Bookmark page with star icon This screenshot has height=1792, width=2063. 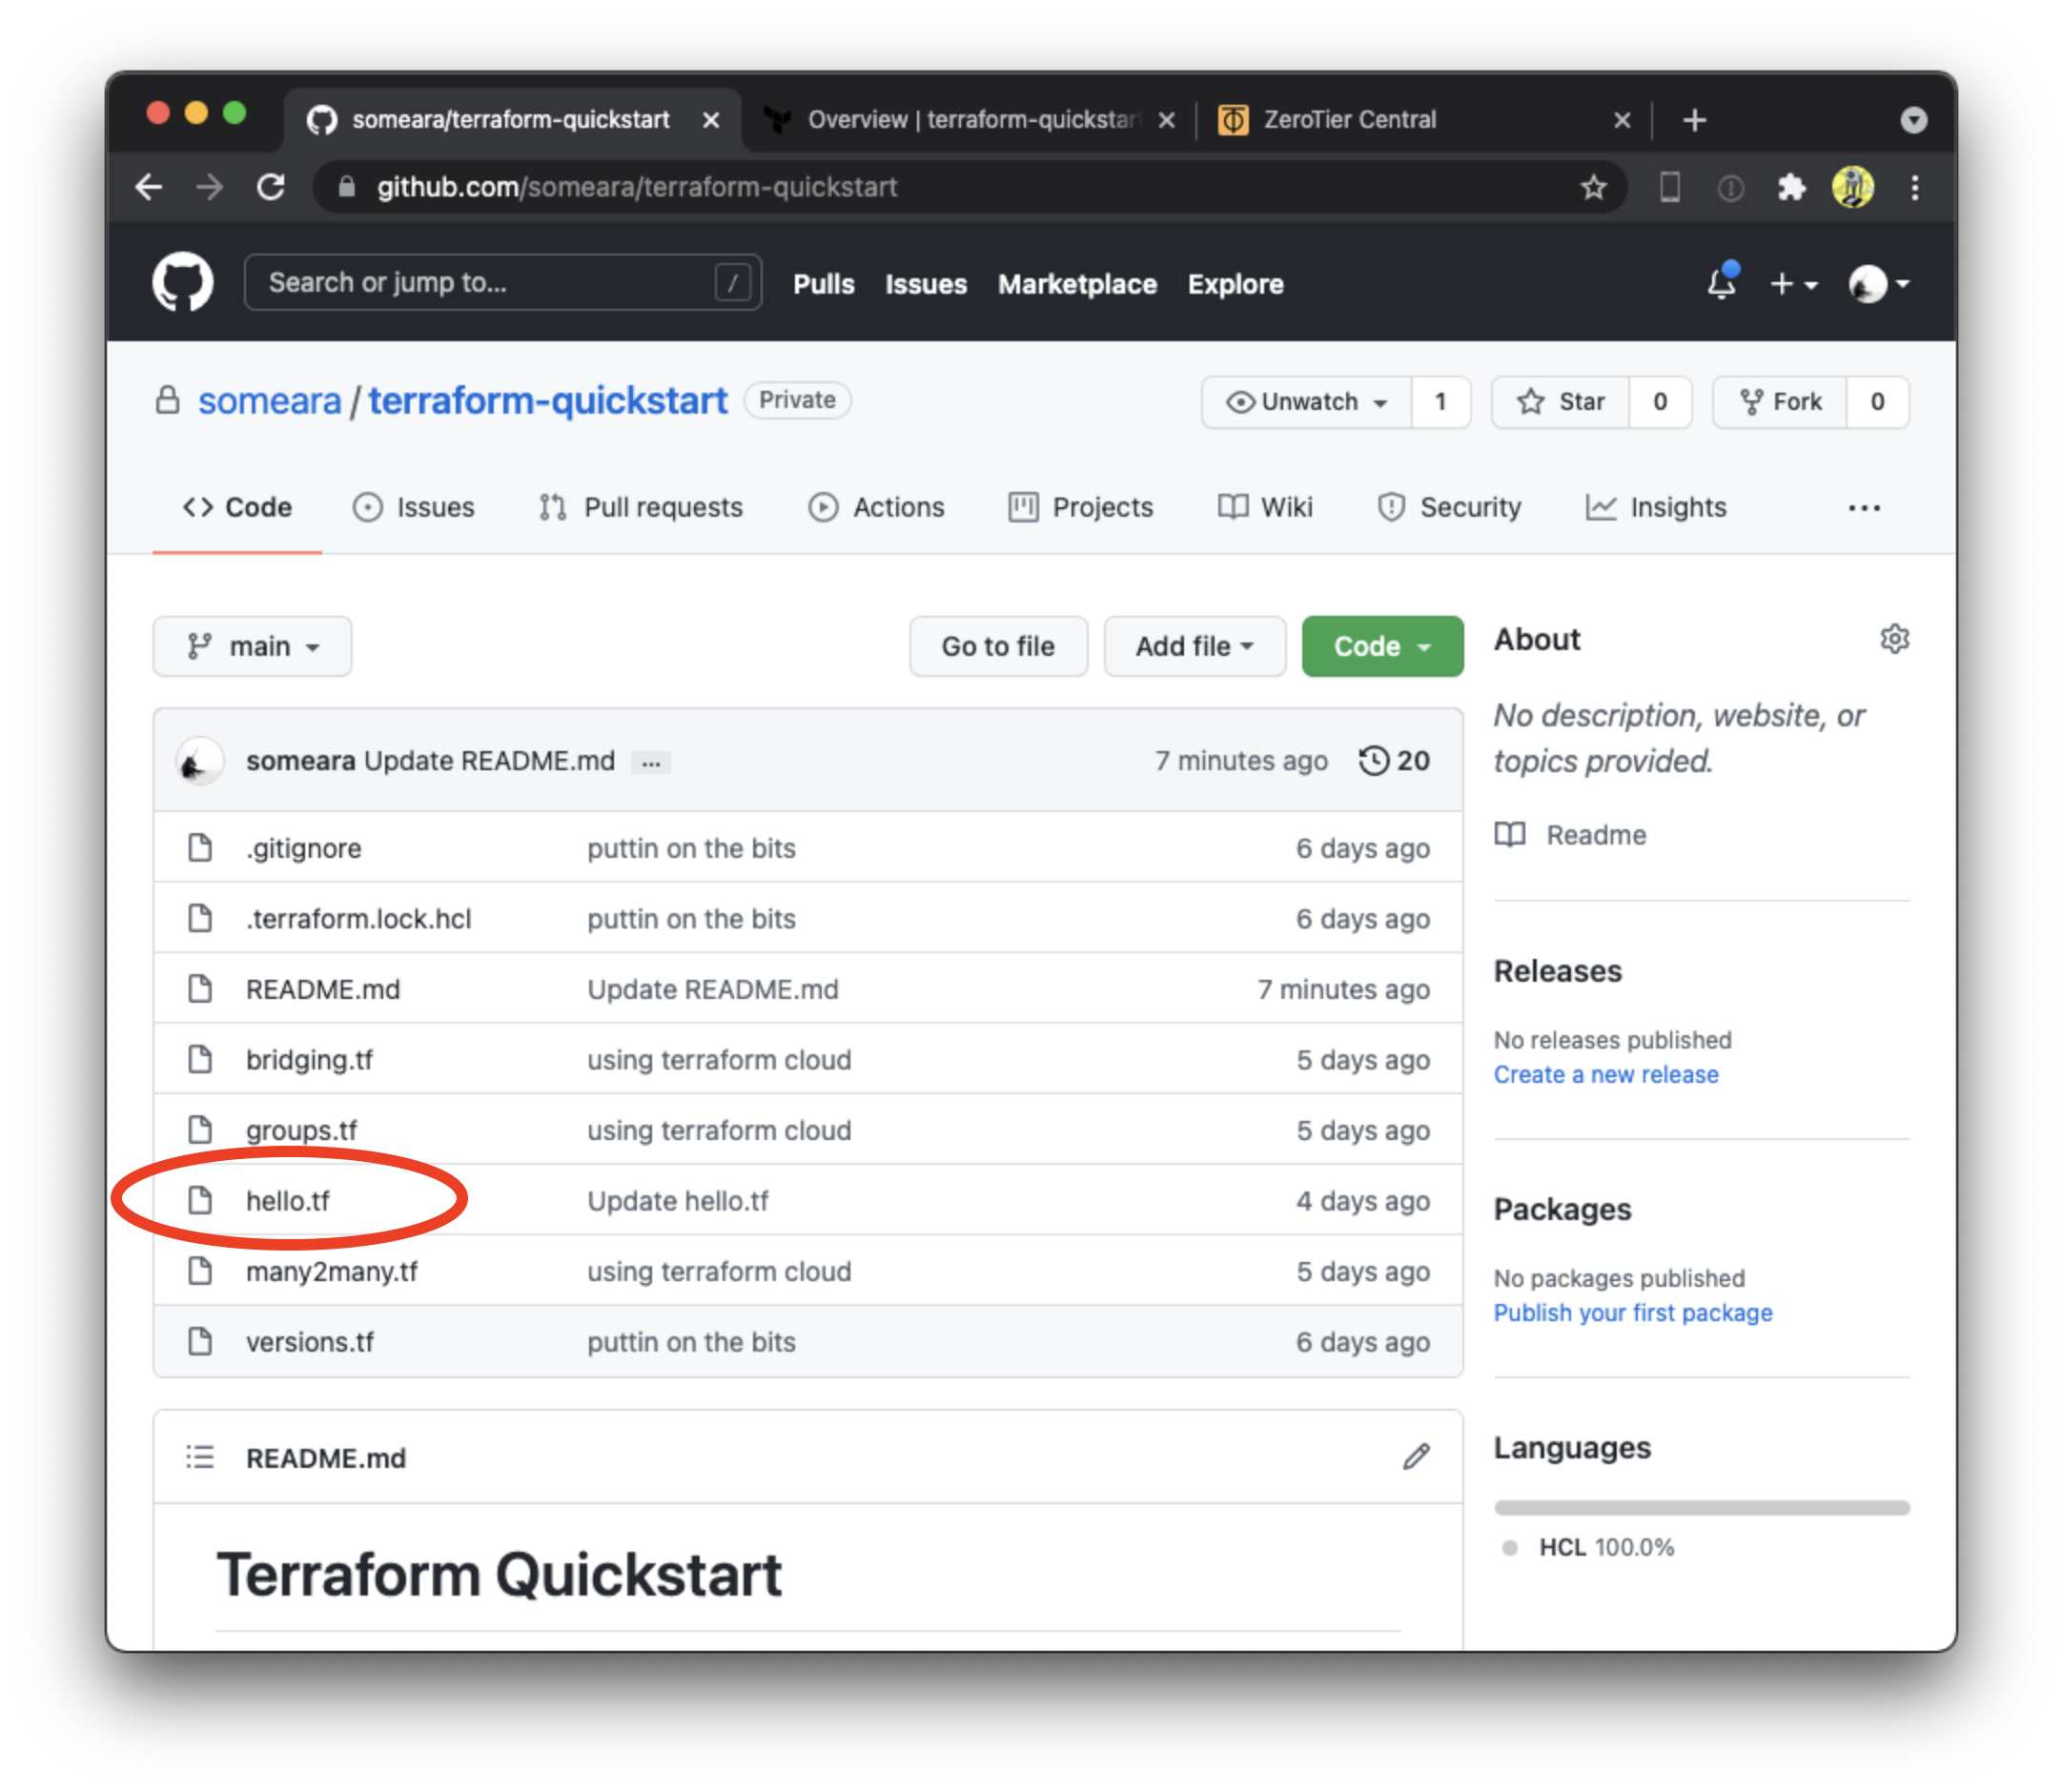point(1593,187)
